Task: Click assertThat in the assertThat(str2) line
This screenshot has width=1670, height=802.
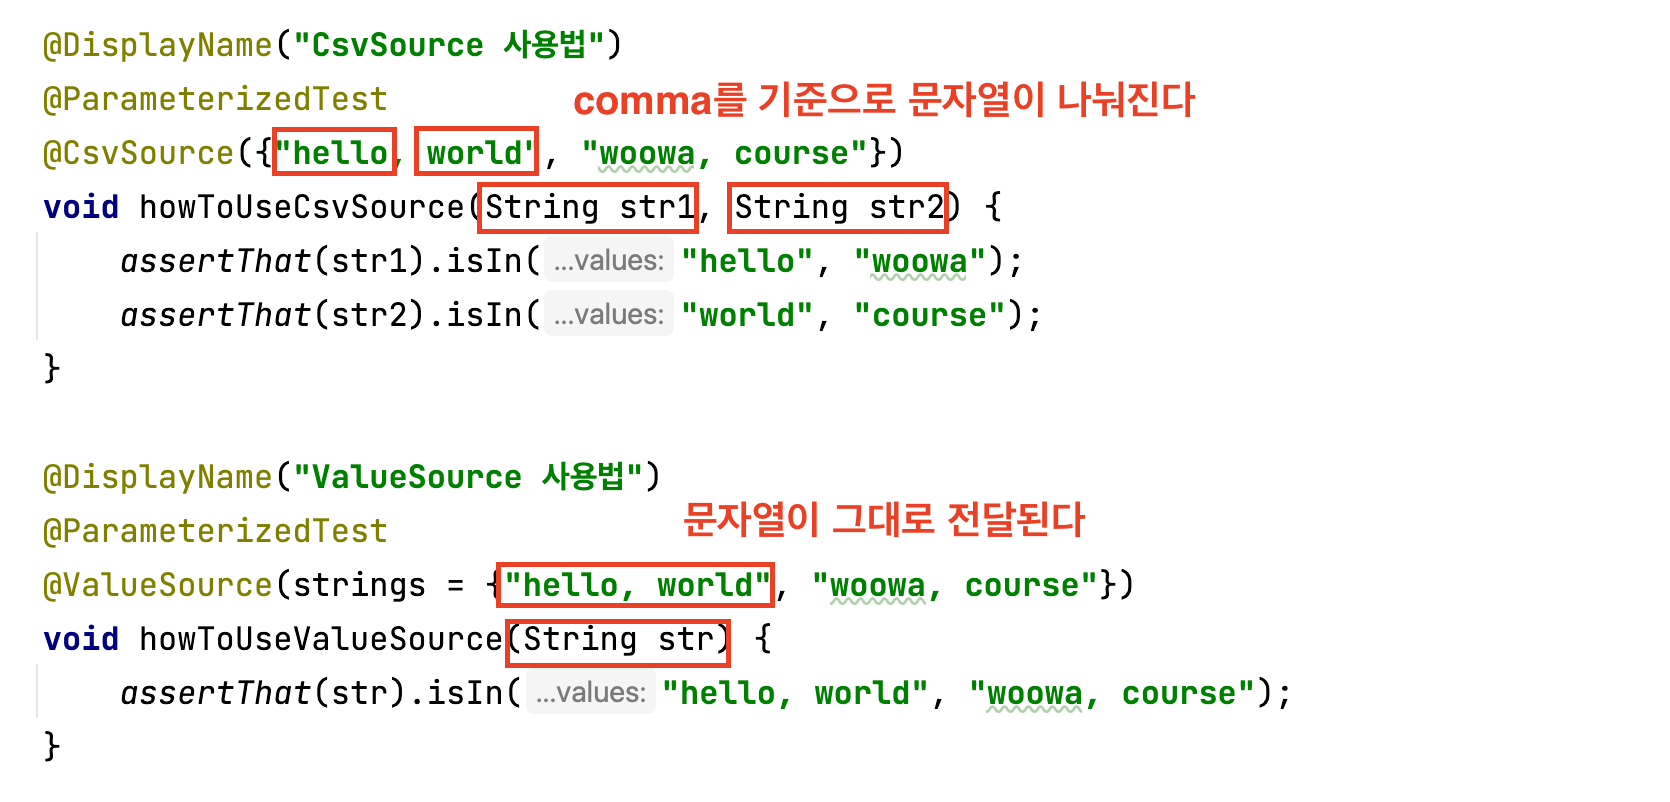Action: pos(216,315)
